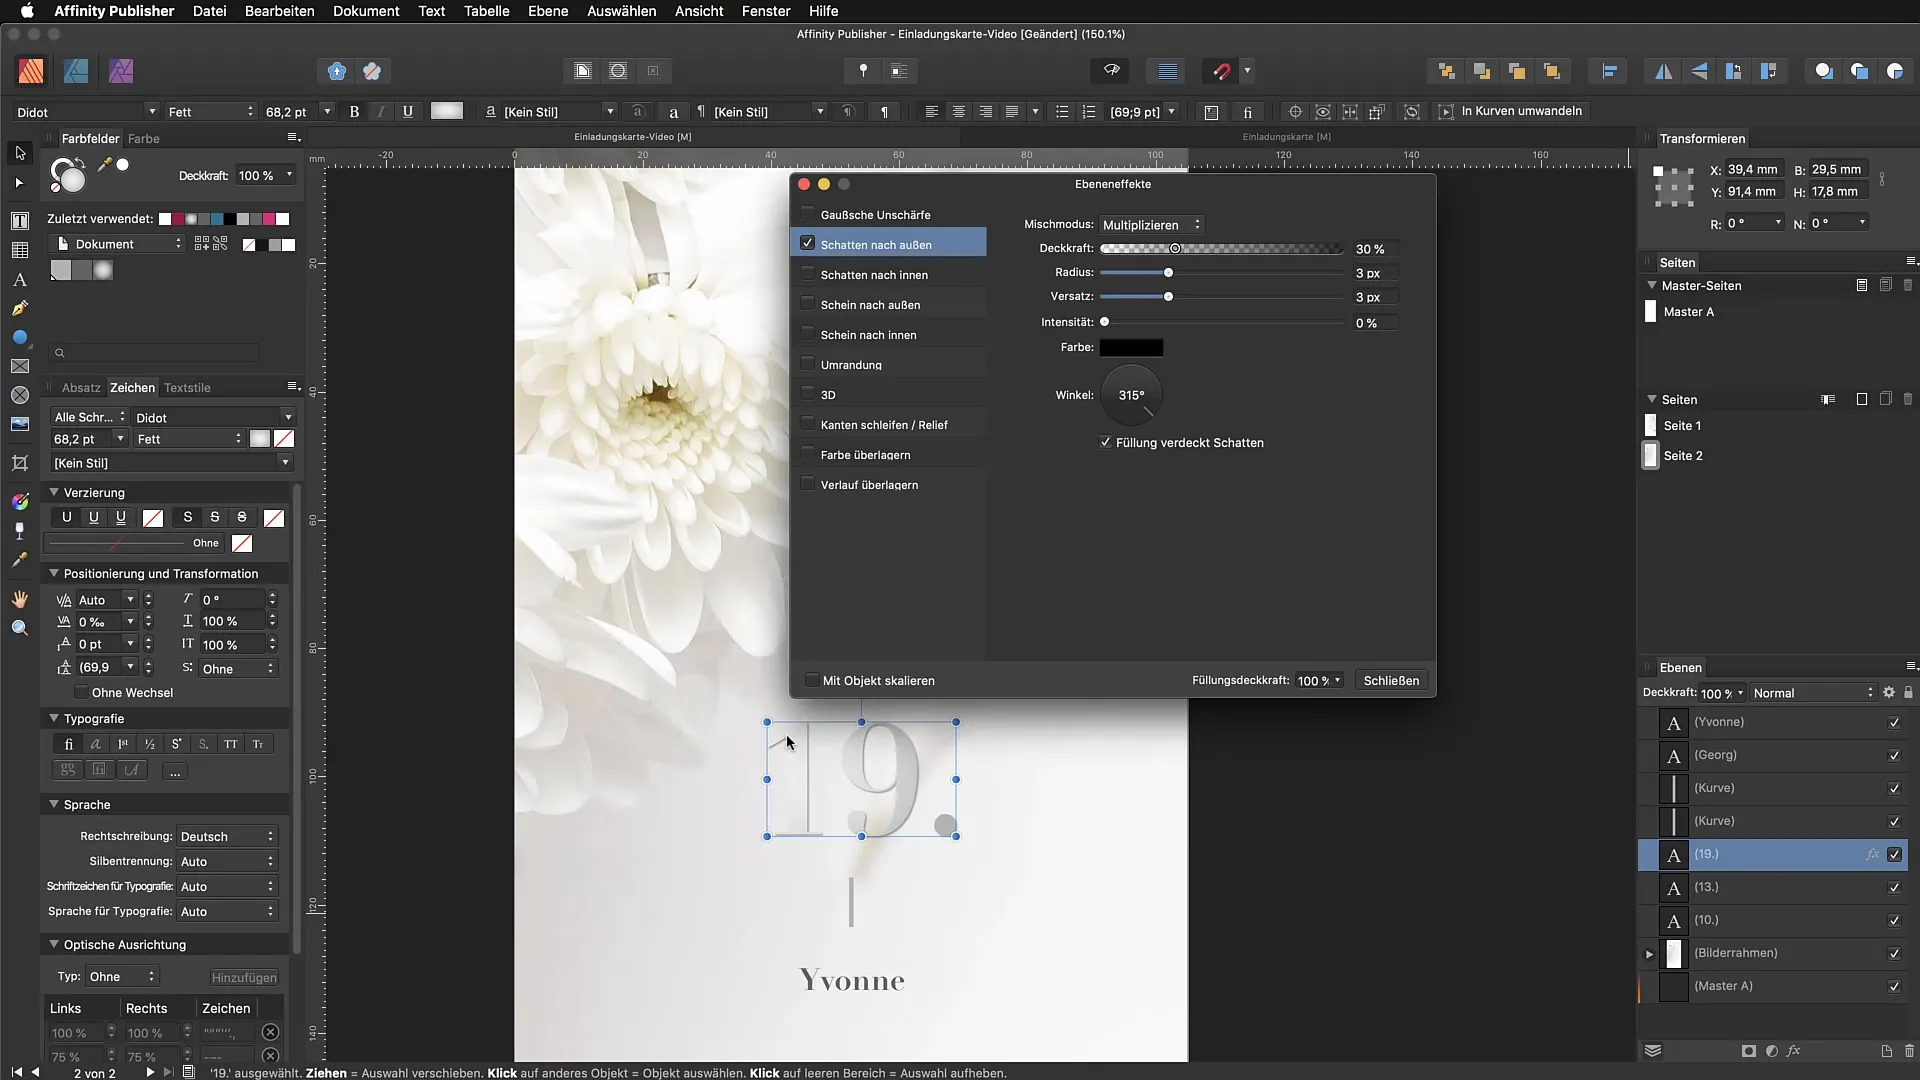Toggle underline U in the text toolbar

(x=407, y=112)
